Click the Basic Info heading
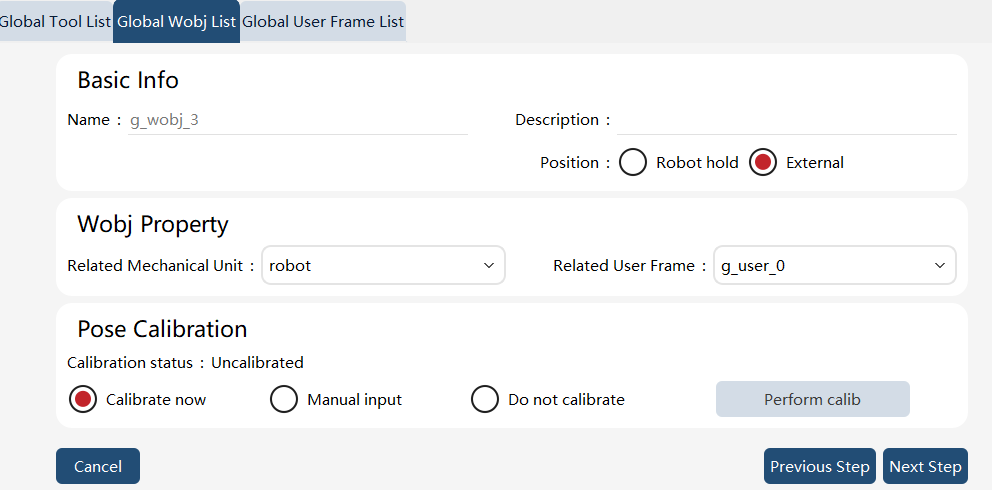The image size is (992, 490). pyautogui.click(x=128, y=80)
